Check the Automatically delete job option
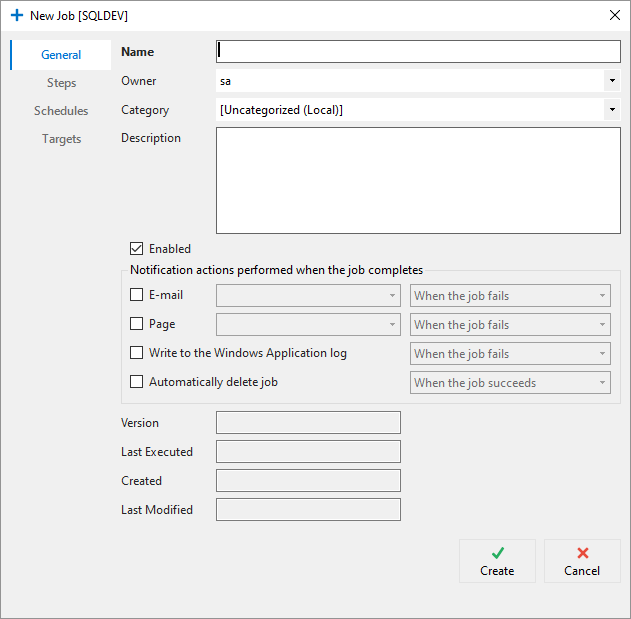The width and height of the screenshot is (631, 619). pyautogui.click(x=137, y=382)
